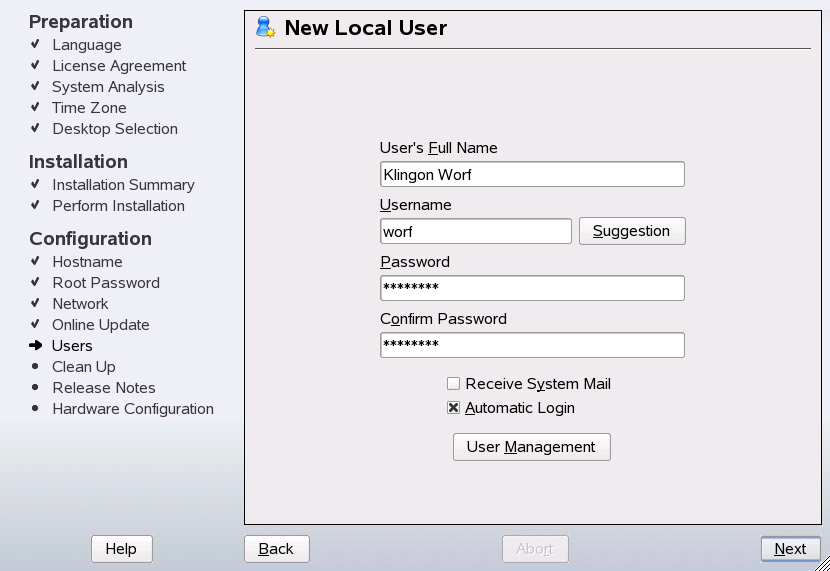Click the Confirm Password field

click(532, 346)
